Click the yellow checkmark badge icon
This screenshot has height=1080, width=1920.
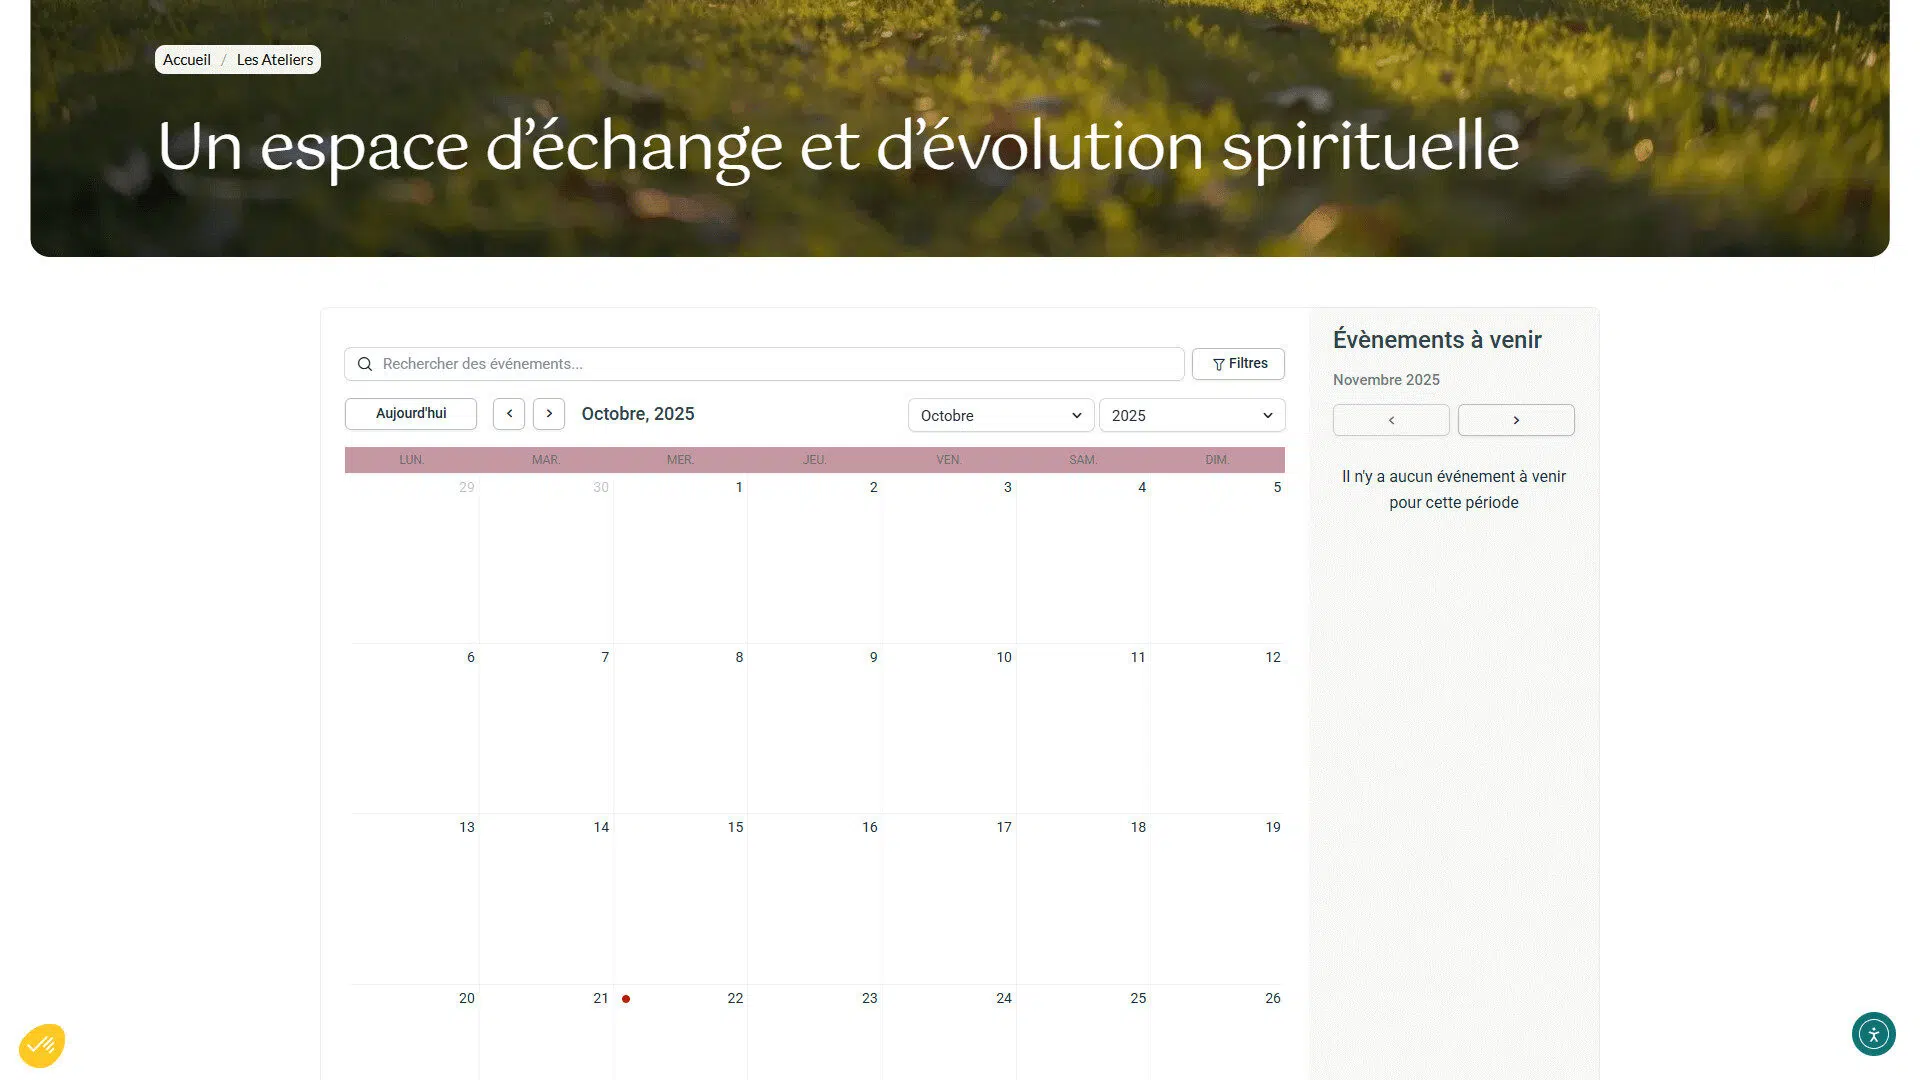pyautogui.click(x=41, y=1046)
